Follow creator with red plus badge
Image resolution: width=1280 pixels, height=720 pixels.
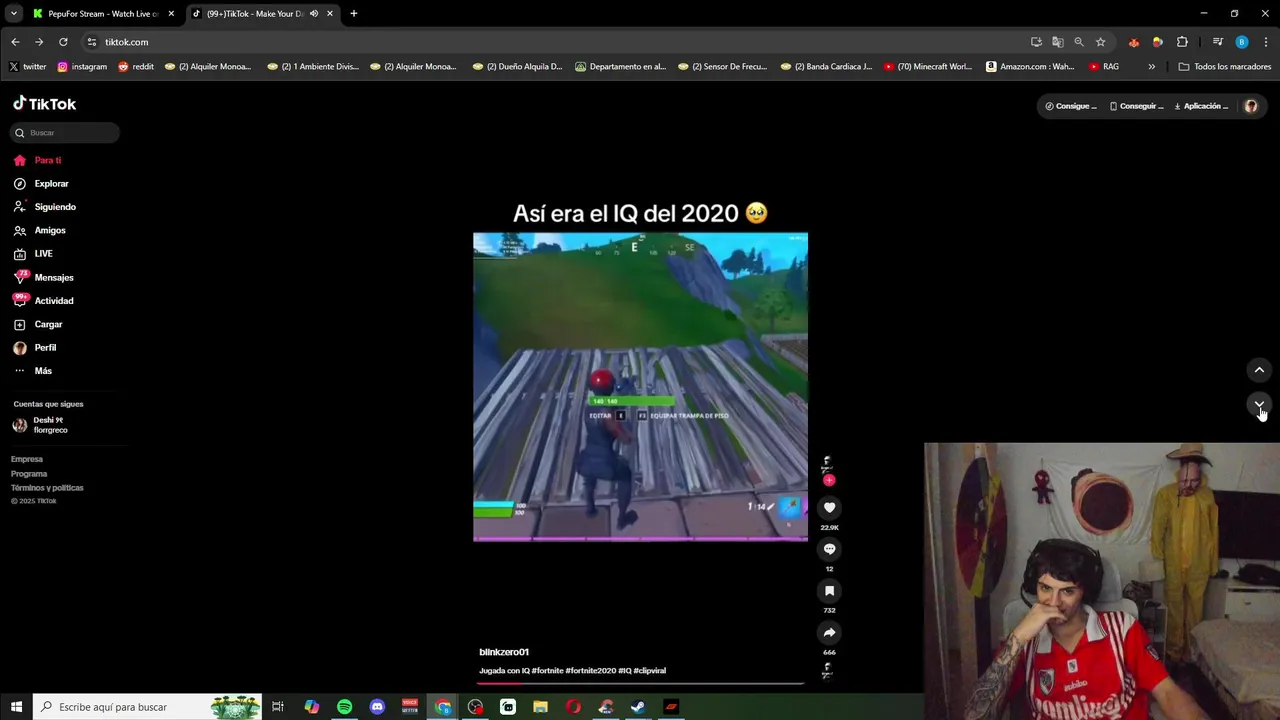[x=829, y=480]
